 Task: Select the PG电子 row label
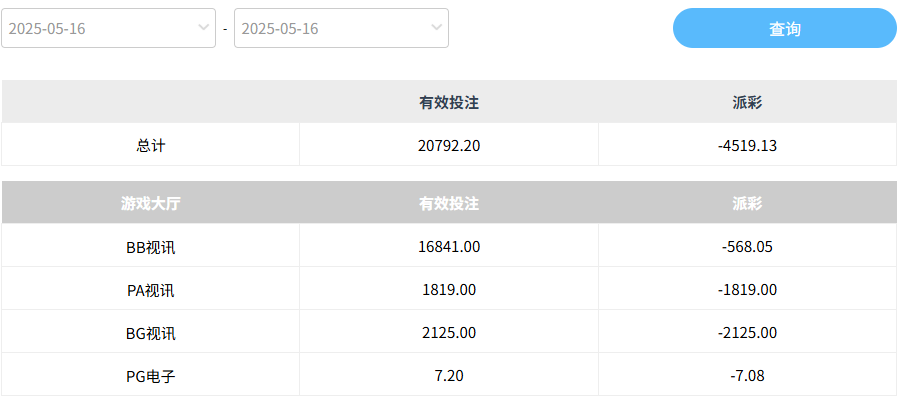(151, 376)
